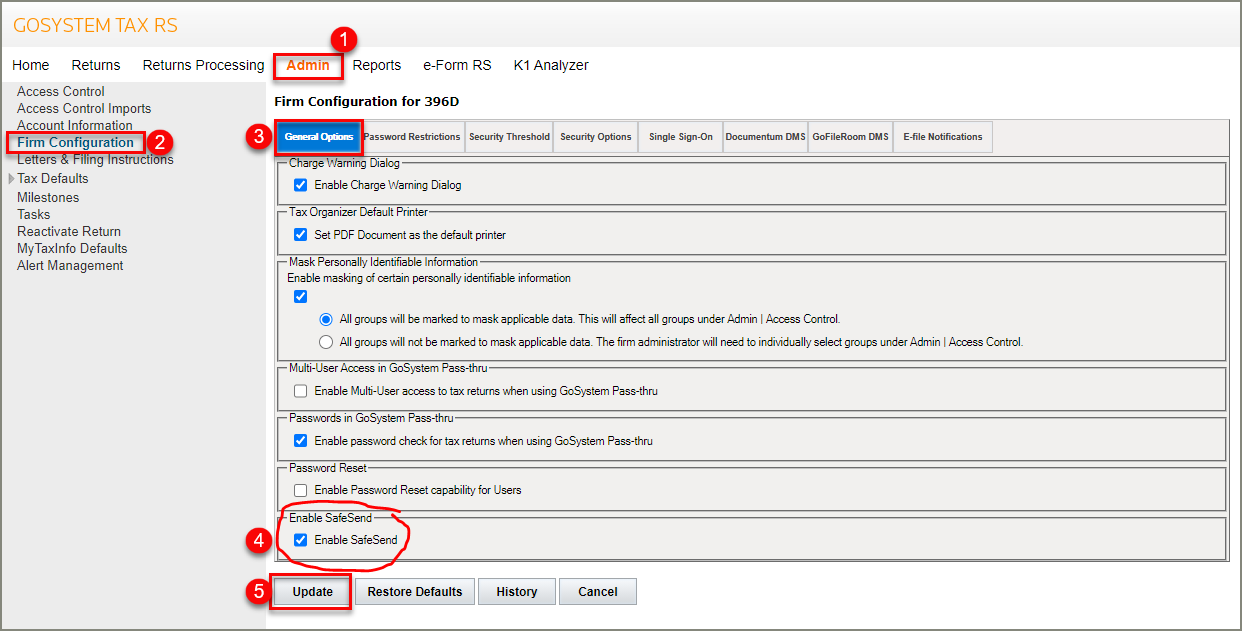Image resolution: width=1242 pixels, height=631 pixels.
Task: Check Enable Password Reset capability for Users
Action: pyautogui.click(x=301, y=490)
